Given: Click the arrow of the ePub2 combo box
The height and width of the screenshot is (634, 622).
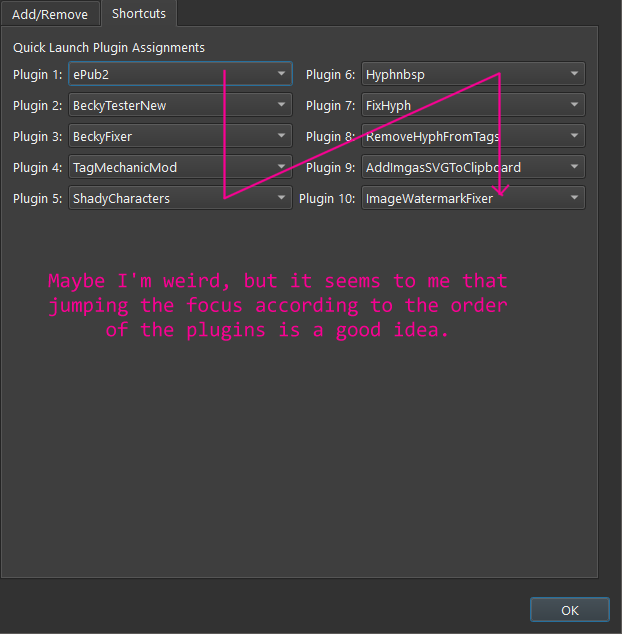Looking at the screenshot, I should tap(282, 74).
